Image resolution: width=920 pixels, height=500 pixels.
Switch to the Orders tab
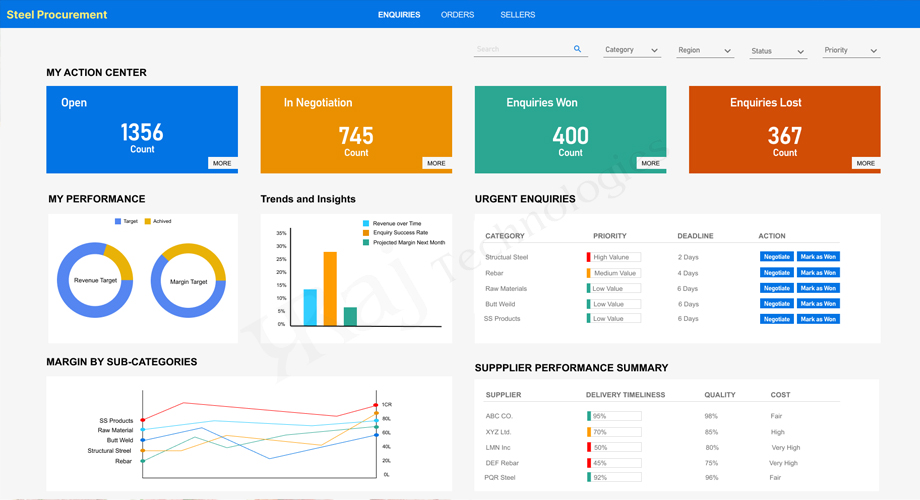[457, 15]
